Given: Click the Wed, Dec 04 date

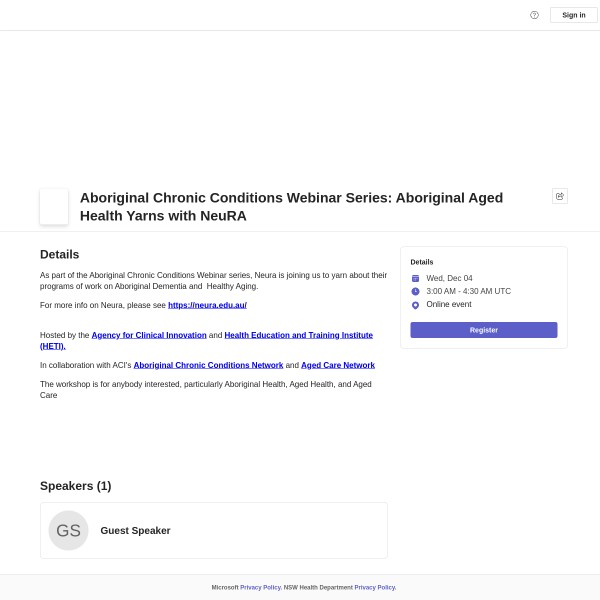Looking at the screenshot, I should coord(449,278).
